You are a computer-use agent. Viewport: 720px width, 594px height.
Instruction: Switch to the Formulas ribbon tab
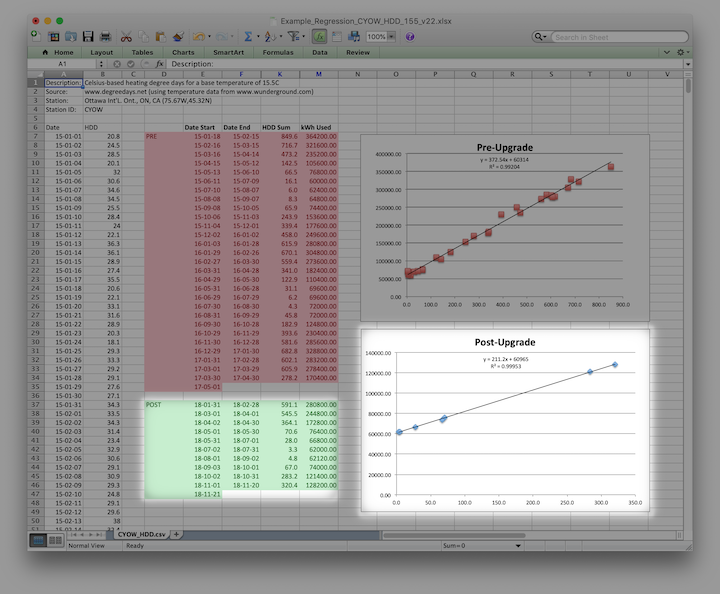coord(278,52)
